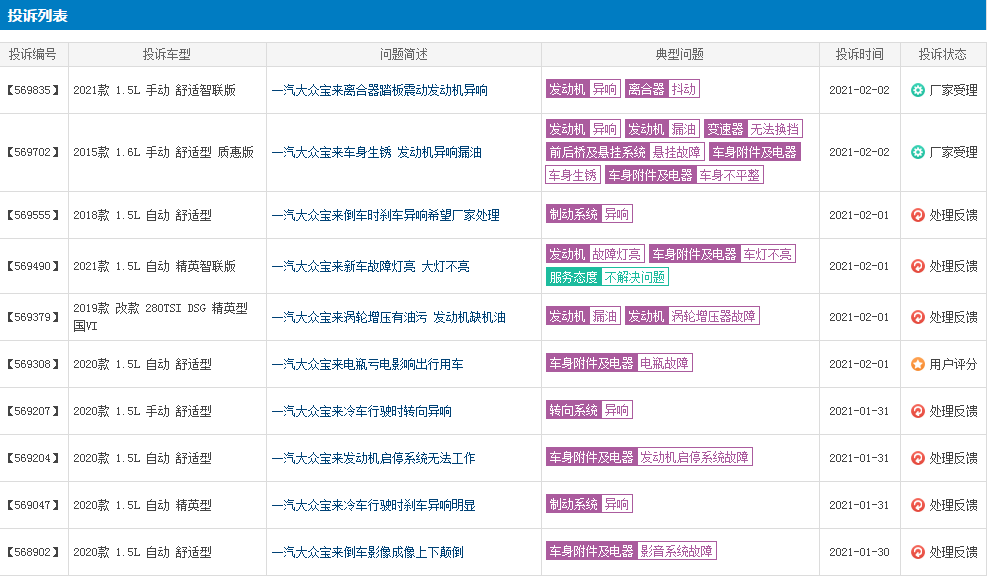
Task: Click 发动机 故障灯亮 tag
Action: pyautogui.click(x=595, y=254)
